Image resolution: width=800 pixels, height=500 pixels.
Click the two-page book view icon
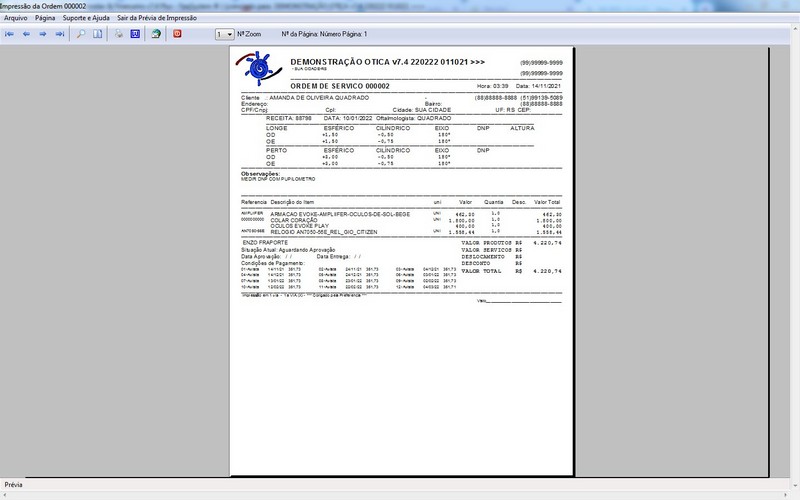pos(97,34)
